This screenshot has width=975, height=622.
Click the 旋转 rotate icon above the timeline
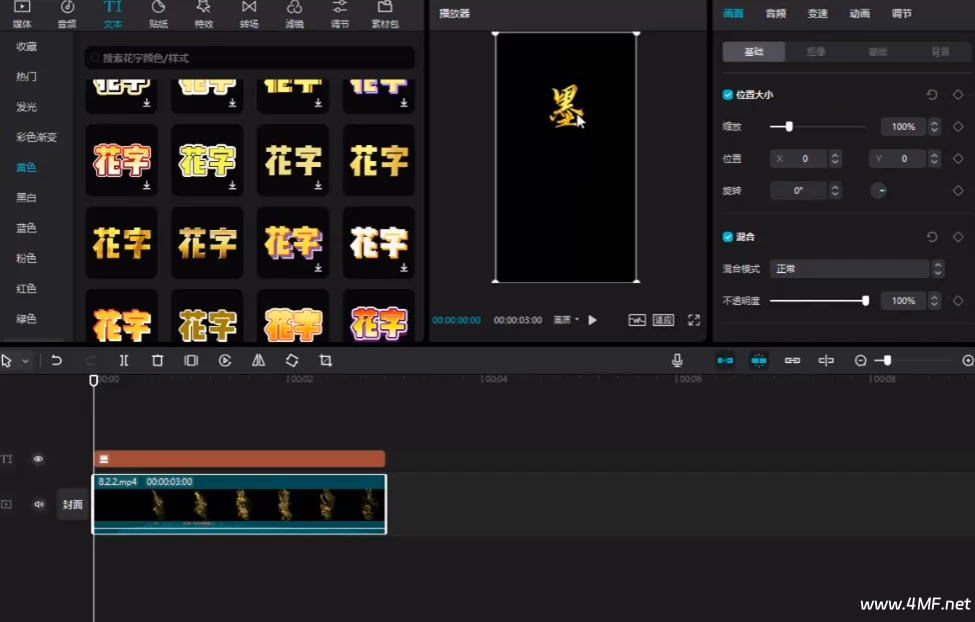click(x=291, y=360)
